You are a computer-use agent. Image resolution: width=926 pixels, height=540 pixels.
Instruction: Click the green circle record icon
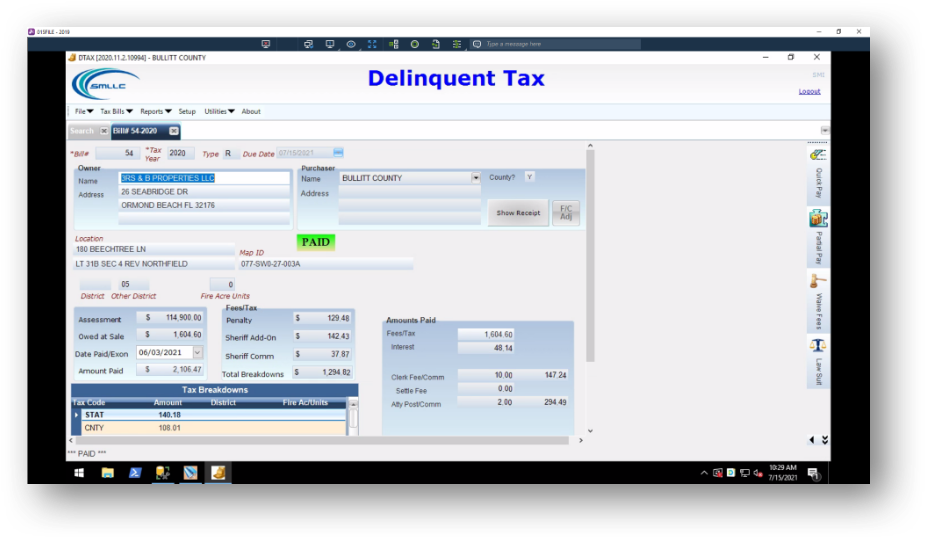415,44
